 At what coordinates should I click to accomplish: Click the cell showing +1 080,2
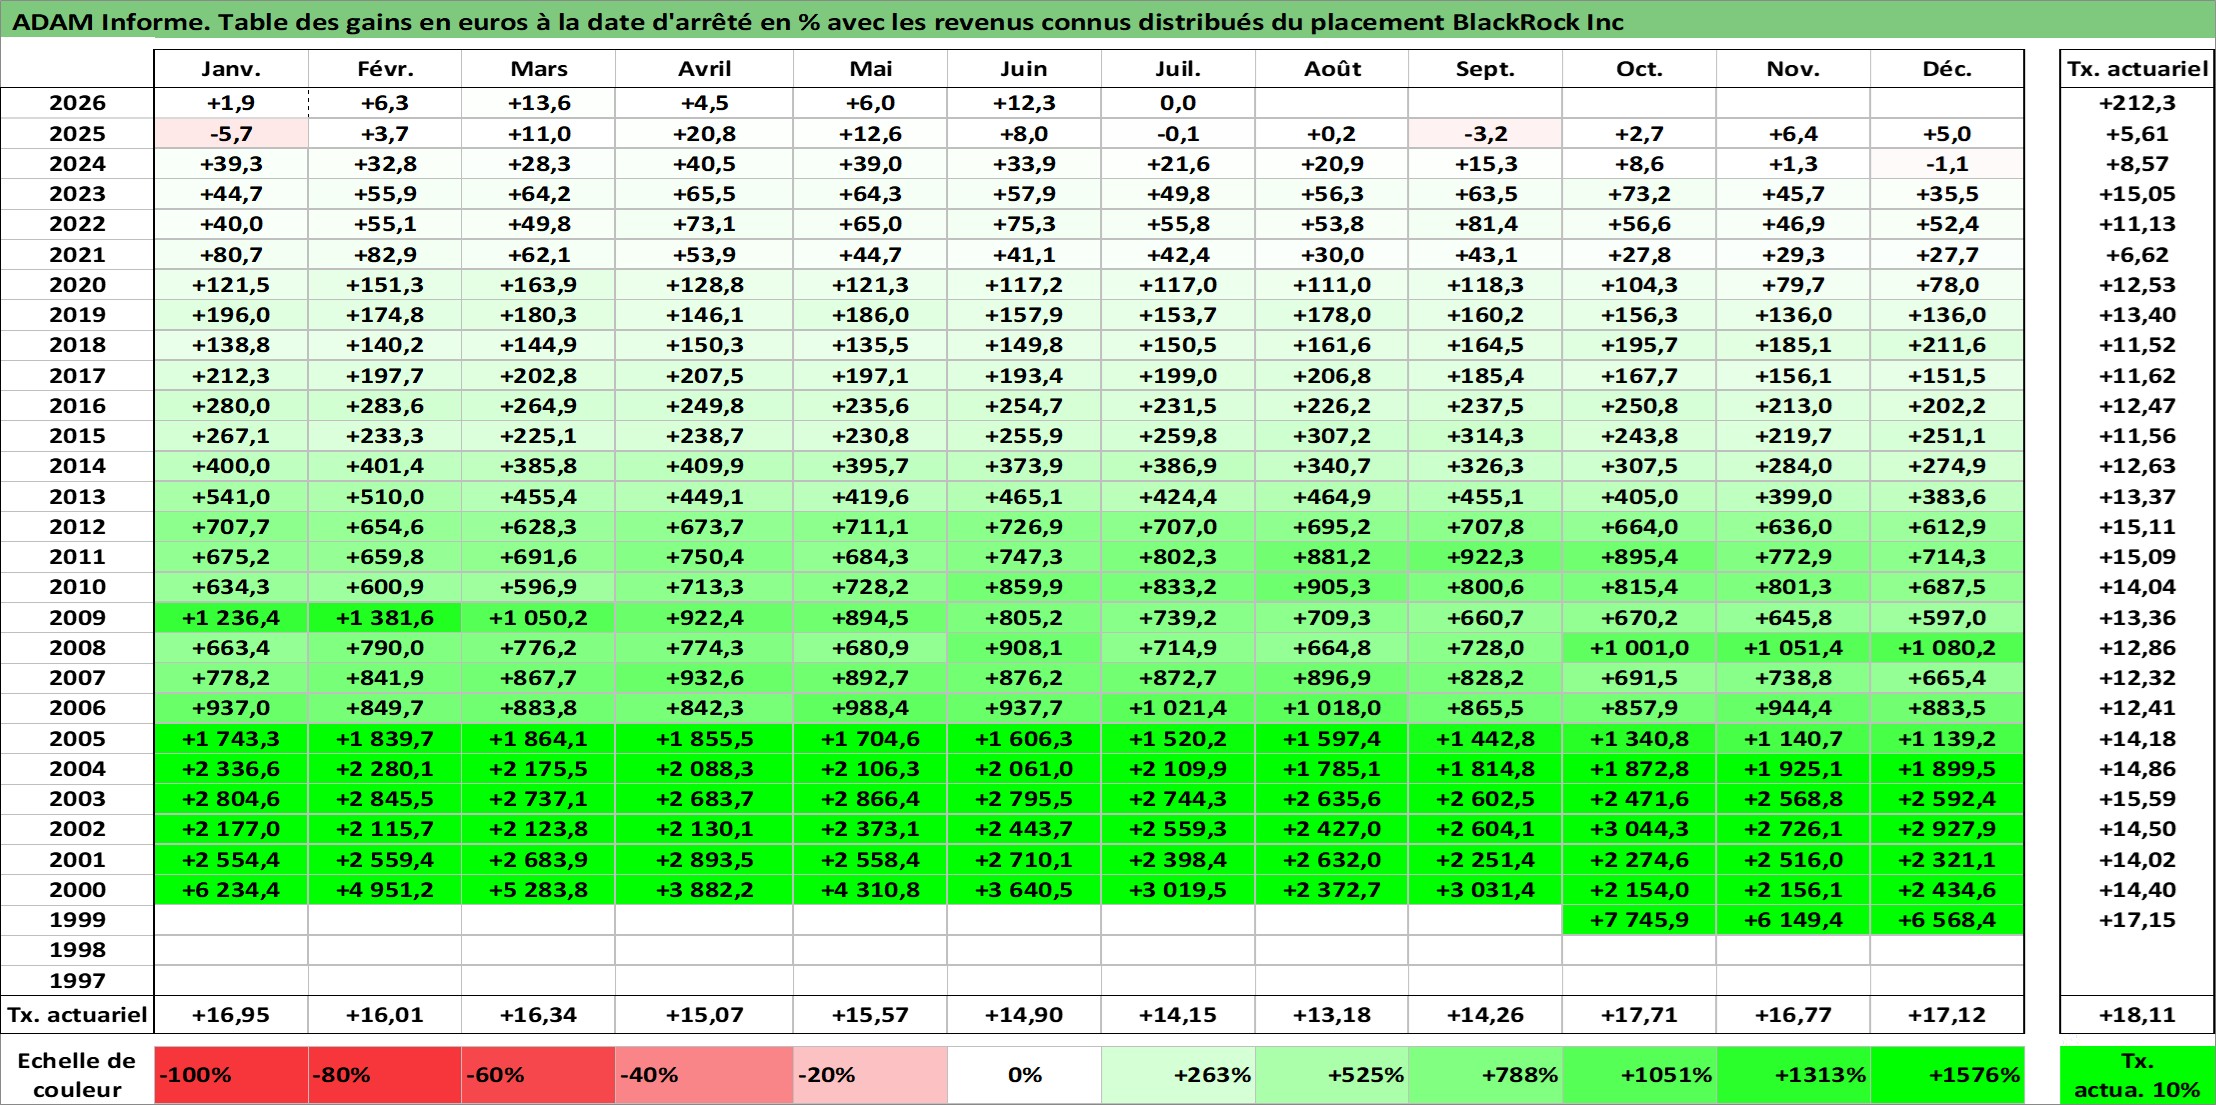pyautogui.click(x=1947, y=648)
